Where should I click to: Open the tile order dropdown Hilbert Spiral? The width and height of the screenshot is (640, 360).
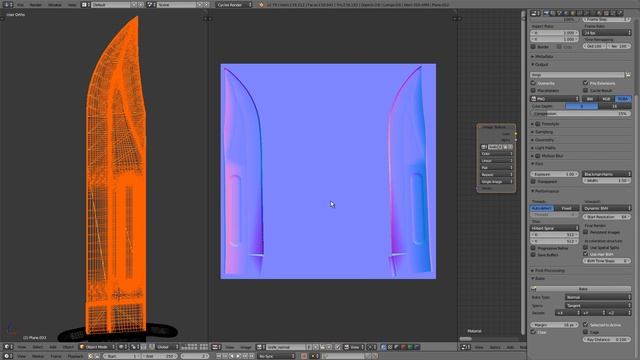(554, 228)
